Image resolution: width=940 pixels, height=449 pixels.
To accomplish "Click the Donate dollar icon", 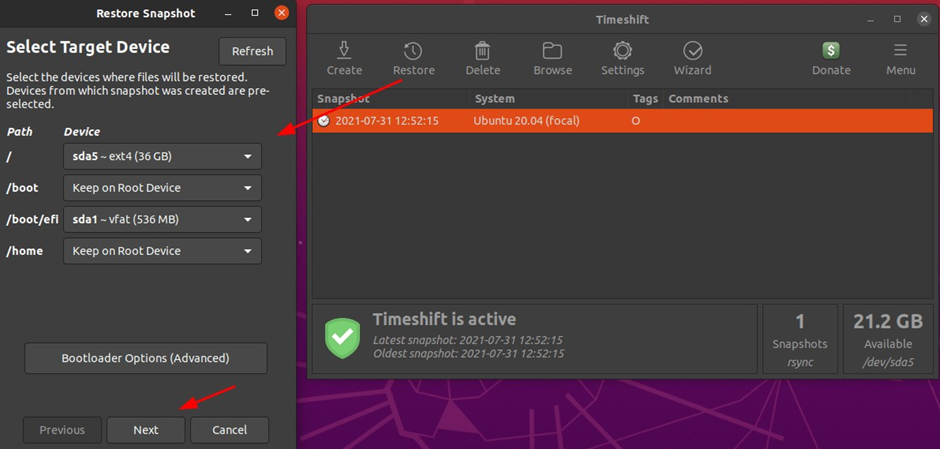I will 830,51.
